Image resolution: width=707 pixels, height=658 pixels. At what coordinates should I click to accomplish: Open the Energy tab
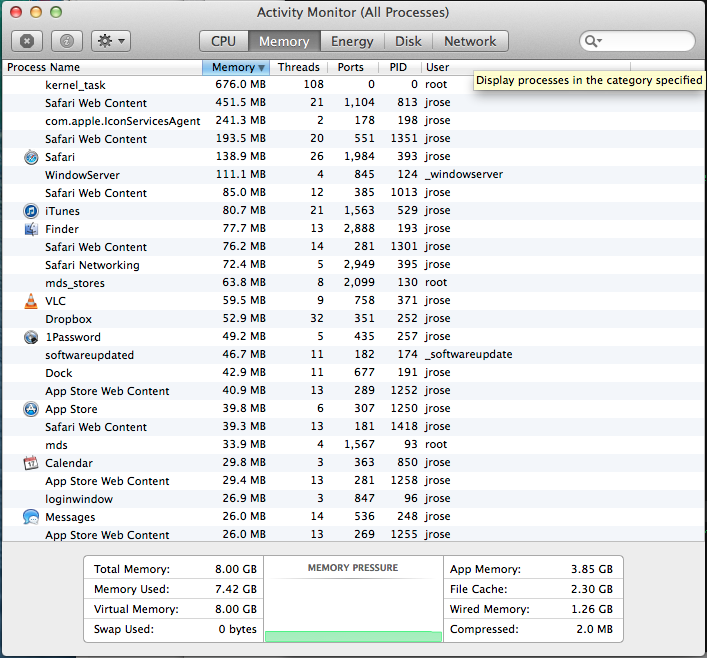352,41
